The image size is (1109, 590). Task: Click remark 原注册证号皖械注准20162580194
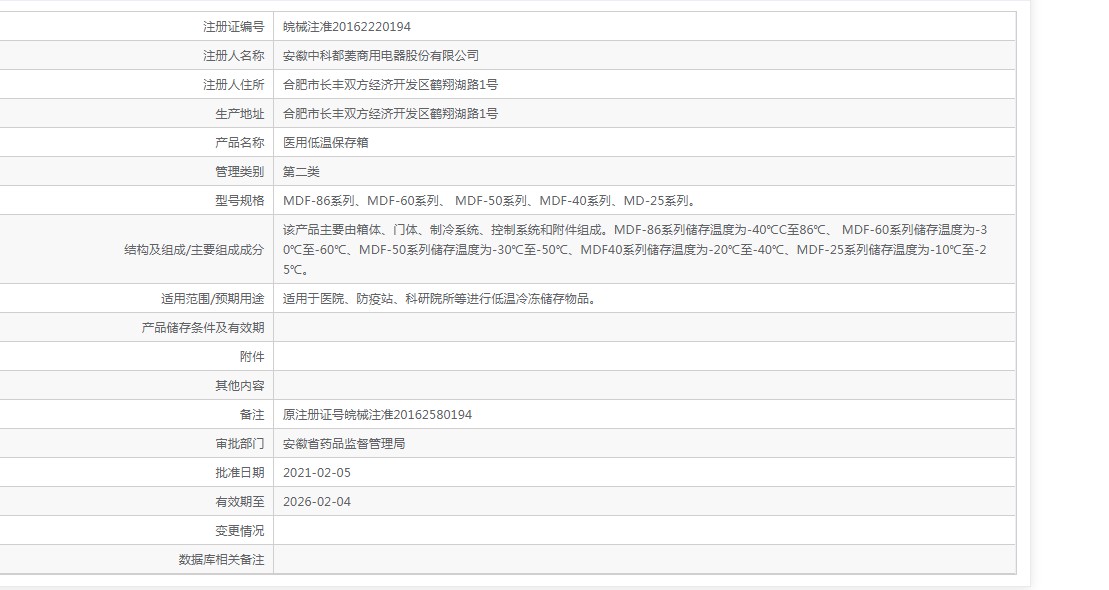click(x=377, y=415)
